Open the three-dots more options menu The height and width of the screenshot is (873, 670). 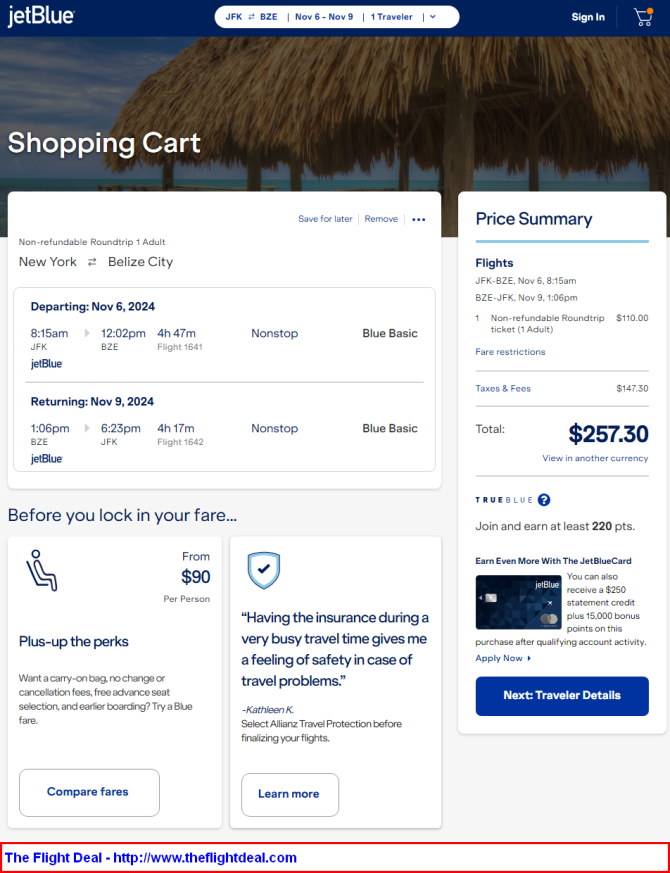pyautogui.click(x=419, y=219)
